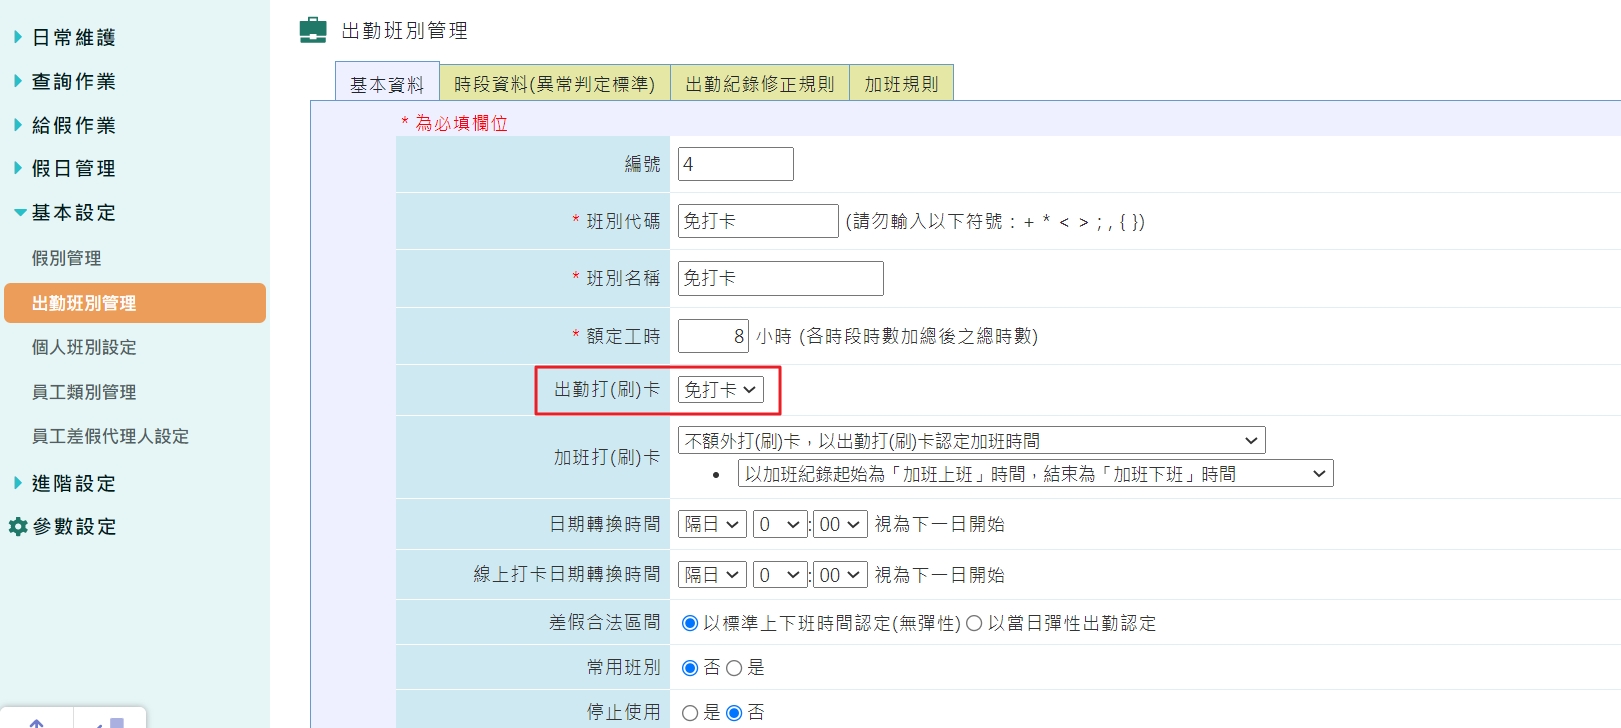The image size is (1621, 728).
Task: Open the 不額外打(刷)卡 overtime punch dropdown
Action: [x=972, y=440]
